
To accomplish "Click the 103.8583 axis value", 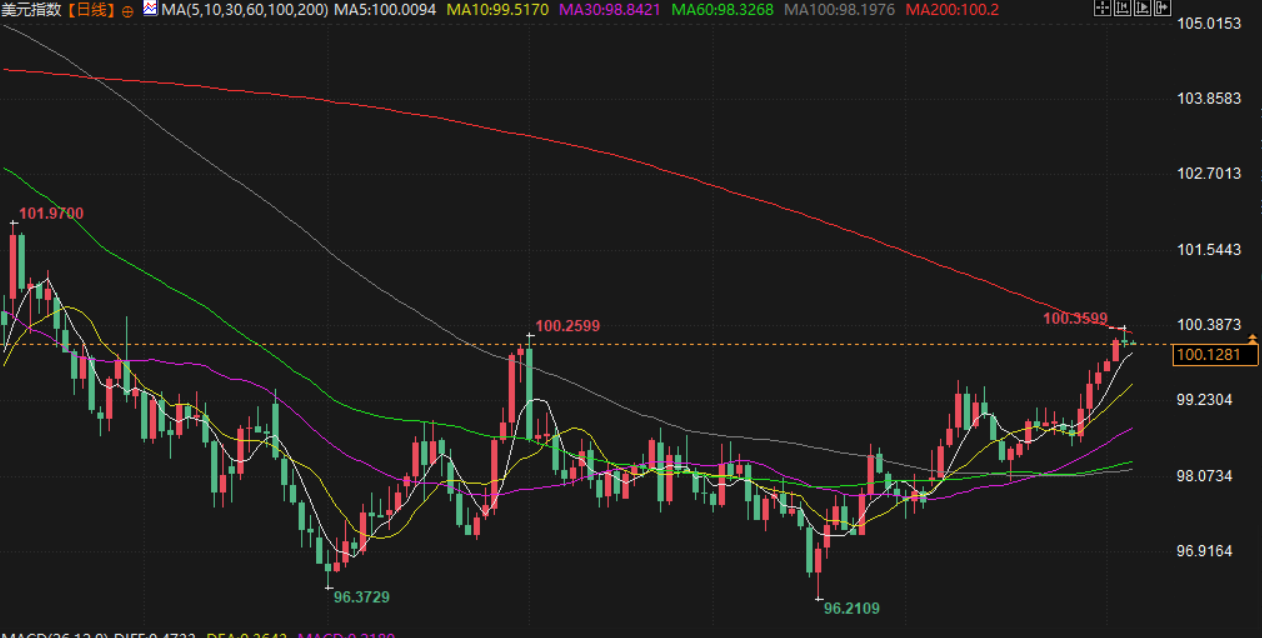I will (1209, 98).
